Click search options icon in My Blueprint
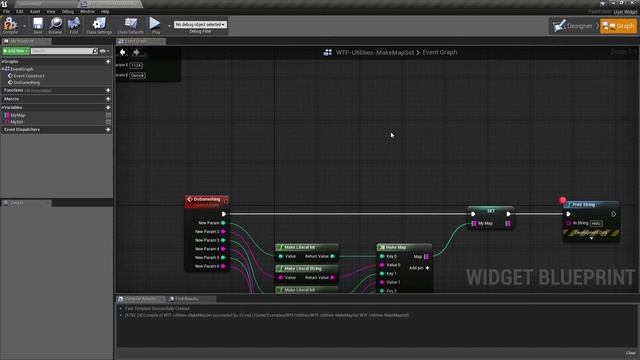This screenshot has height=360, width=640. [x=95, y=51]
